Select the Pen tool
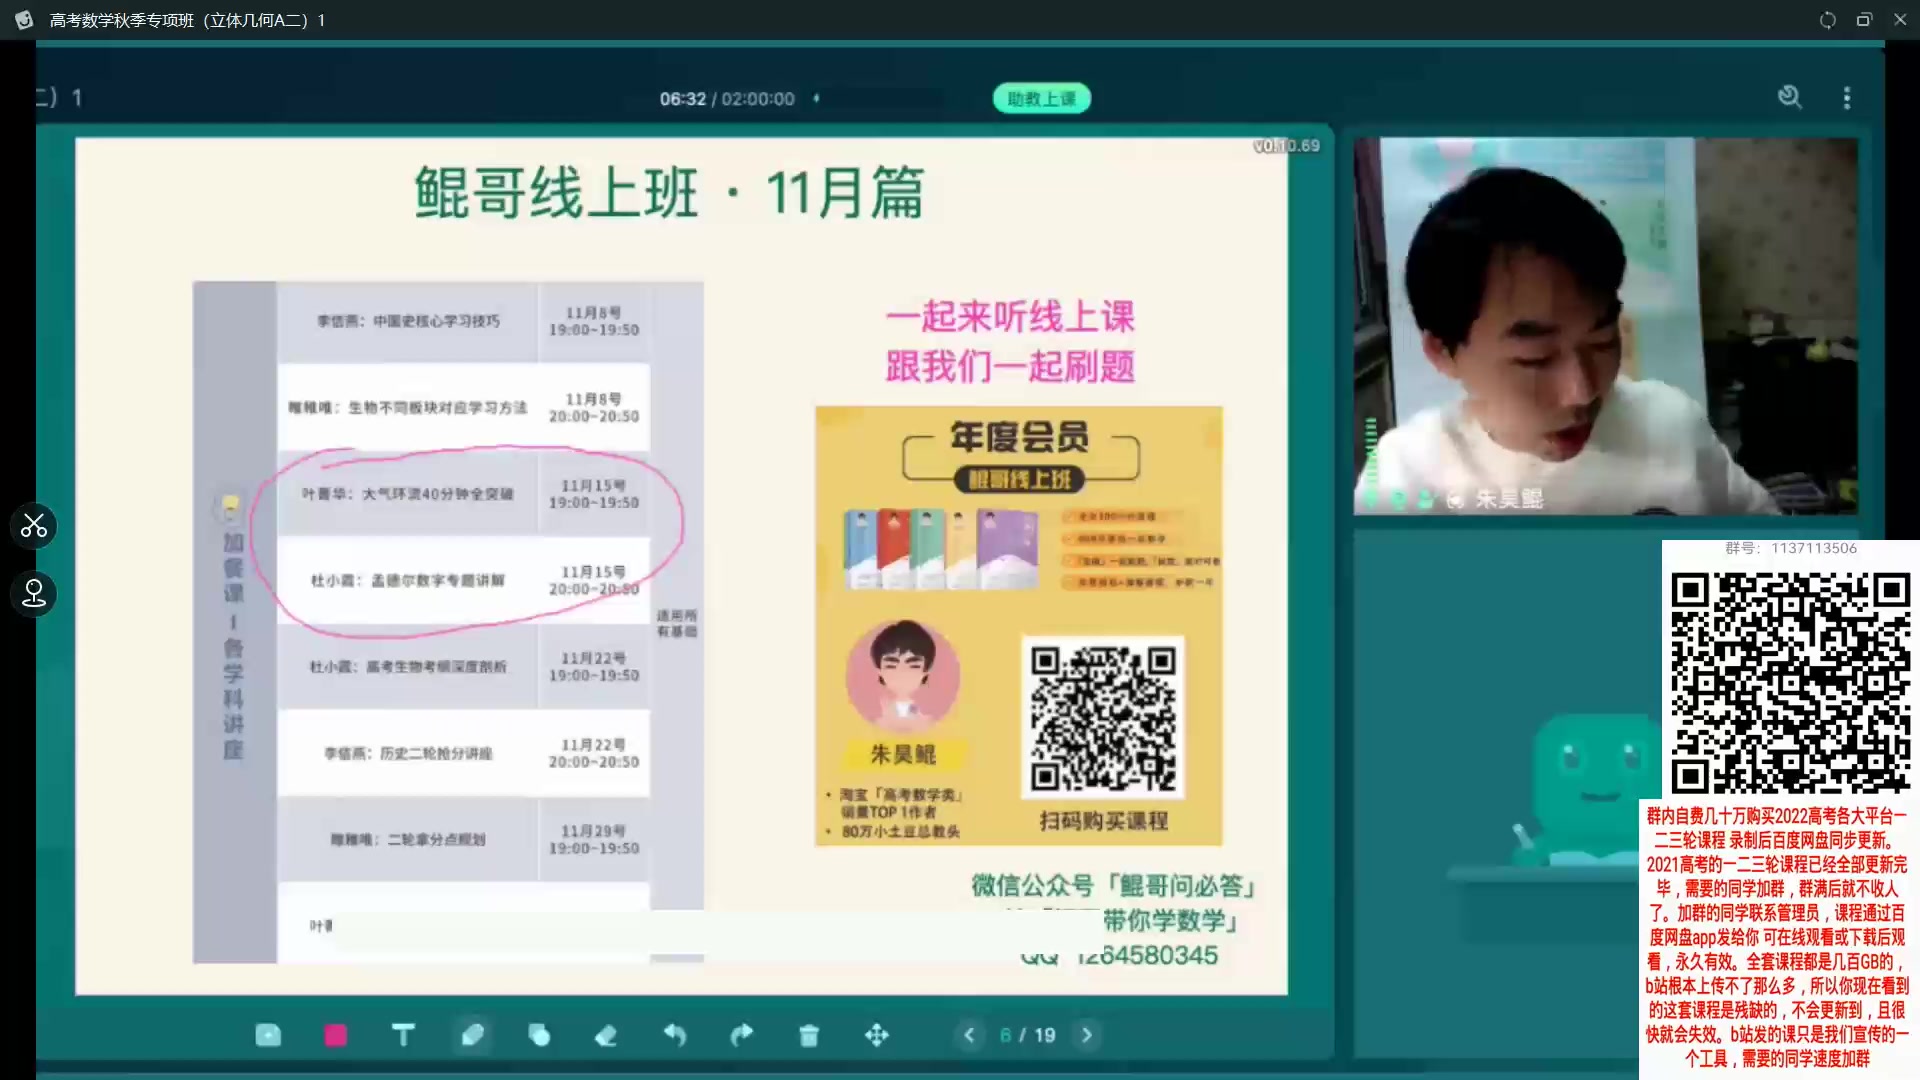The width and height of the screenshot is (1920, 1080). point(473,1035)
